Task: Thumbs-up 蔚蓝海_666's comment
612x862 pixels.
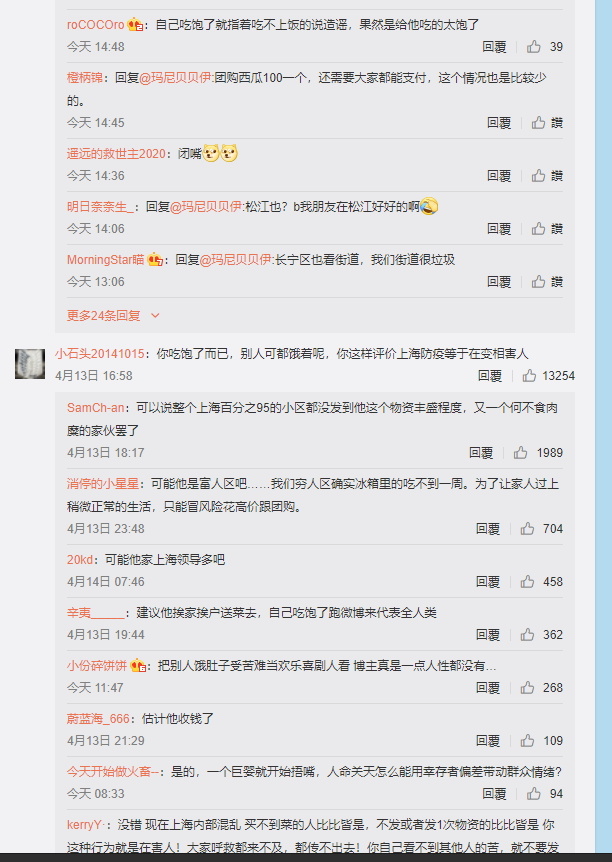Action: pyautogui.click(x=527, y=741)
